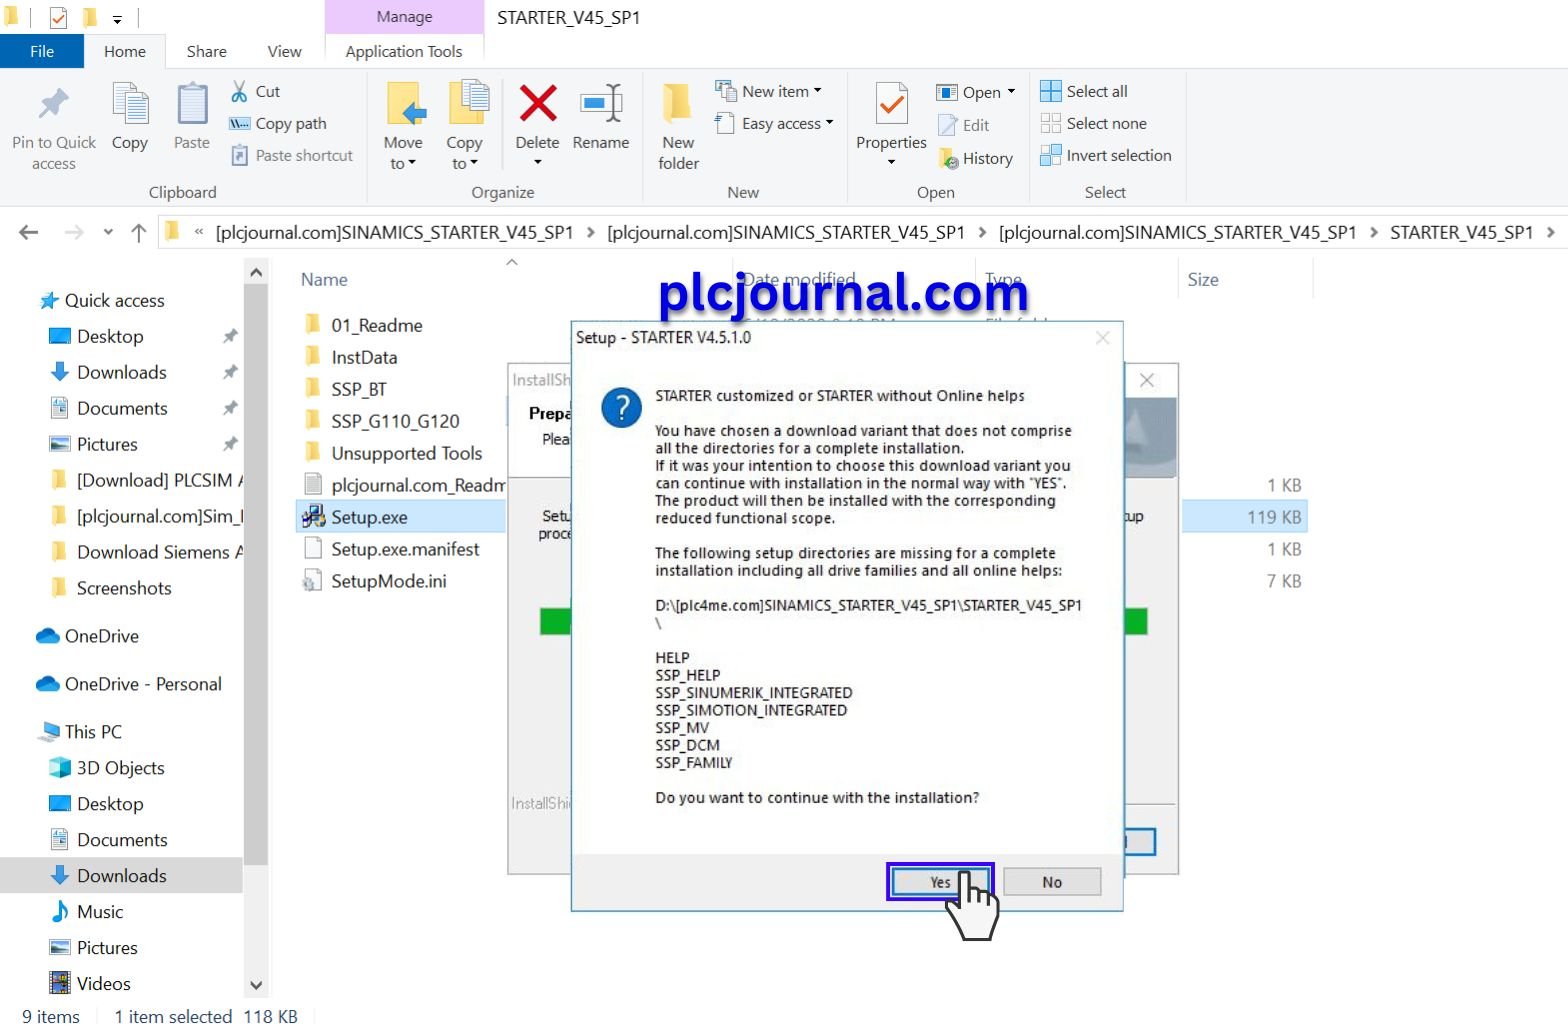Viewport: 1568px width, 1033px height.
Task: Click Select all in ribbon
Action: coord(1084,91)
